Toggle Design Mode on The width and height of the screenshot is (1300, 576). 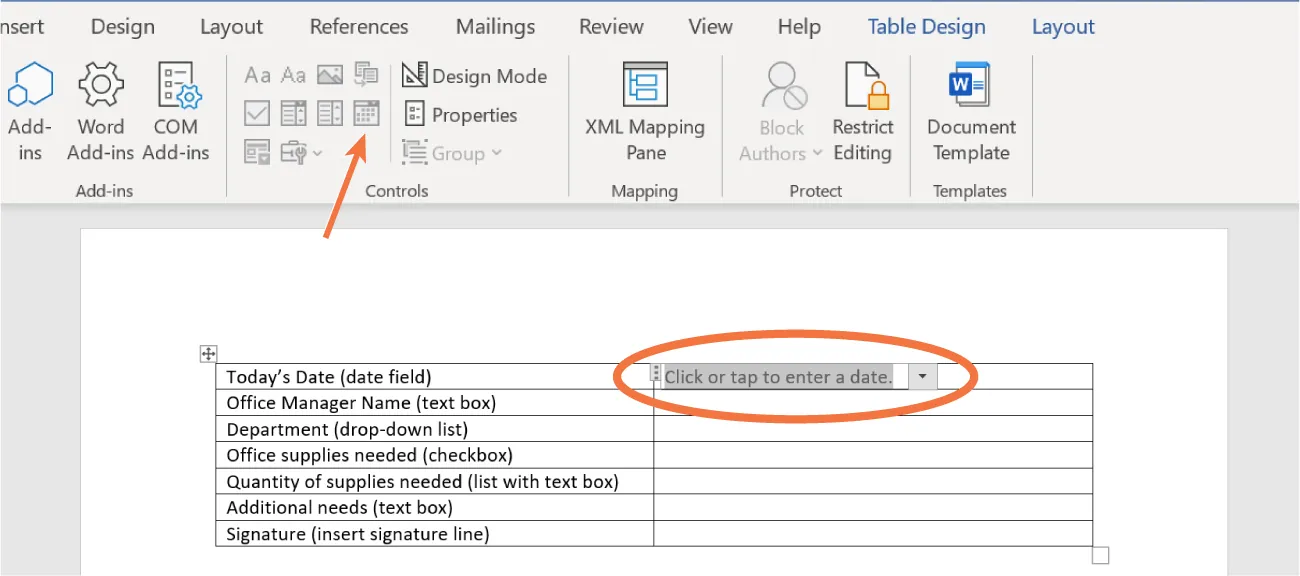point(475,75)
